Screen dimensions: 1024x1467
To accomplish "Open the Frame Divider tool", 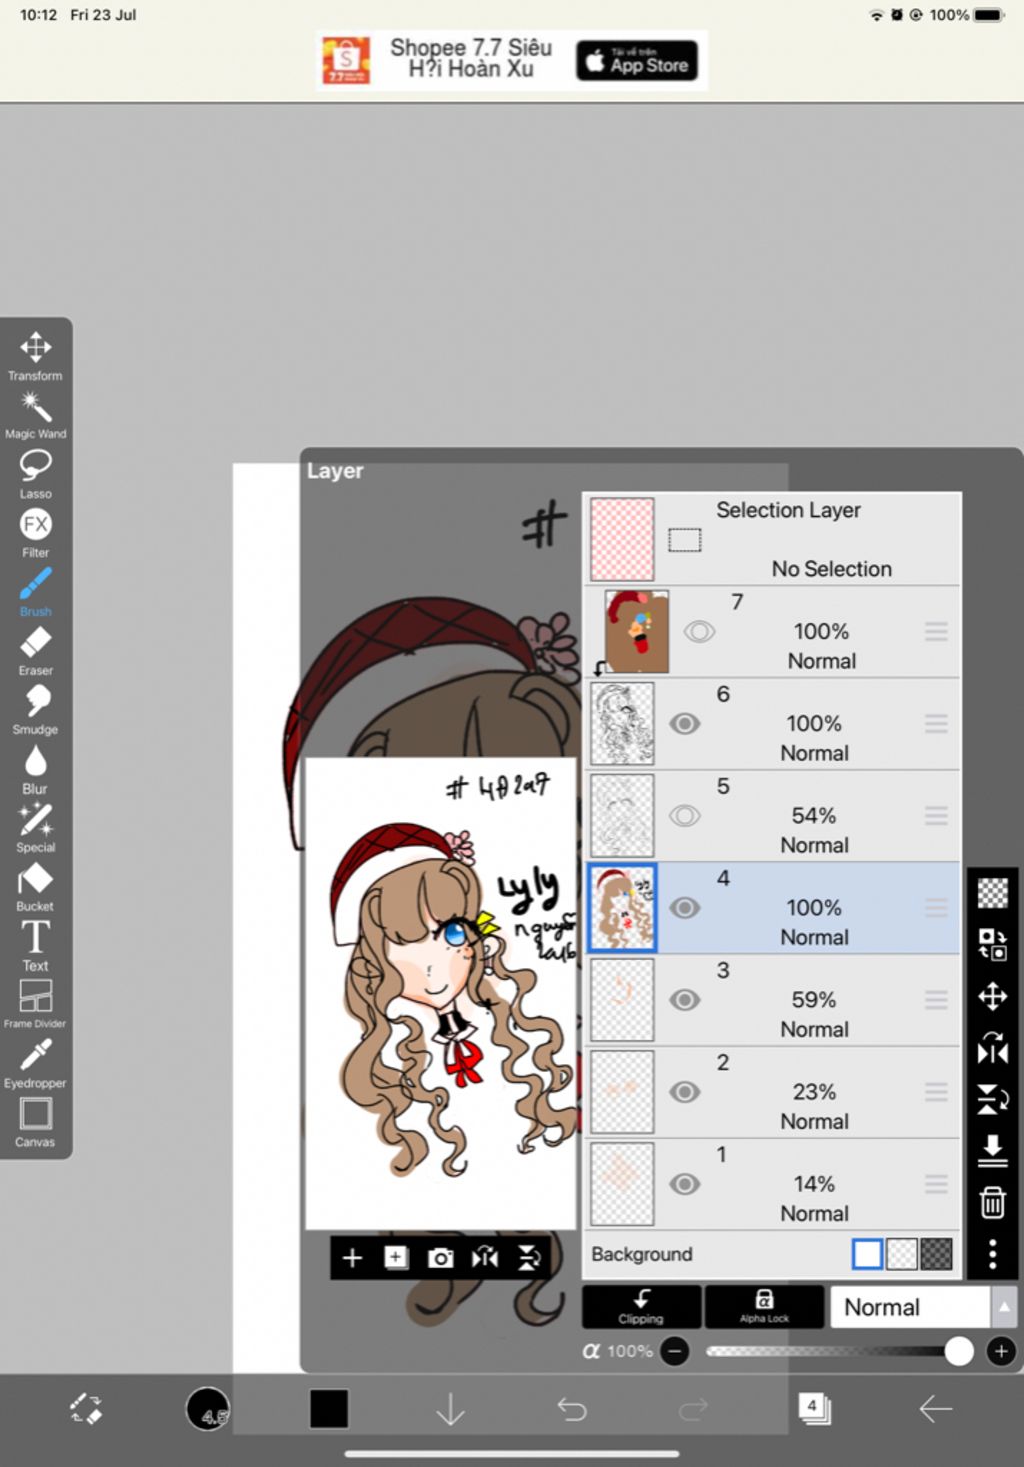I will pos(35,1003).
